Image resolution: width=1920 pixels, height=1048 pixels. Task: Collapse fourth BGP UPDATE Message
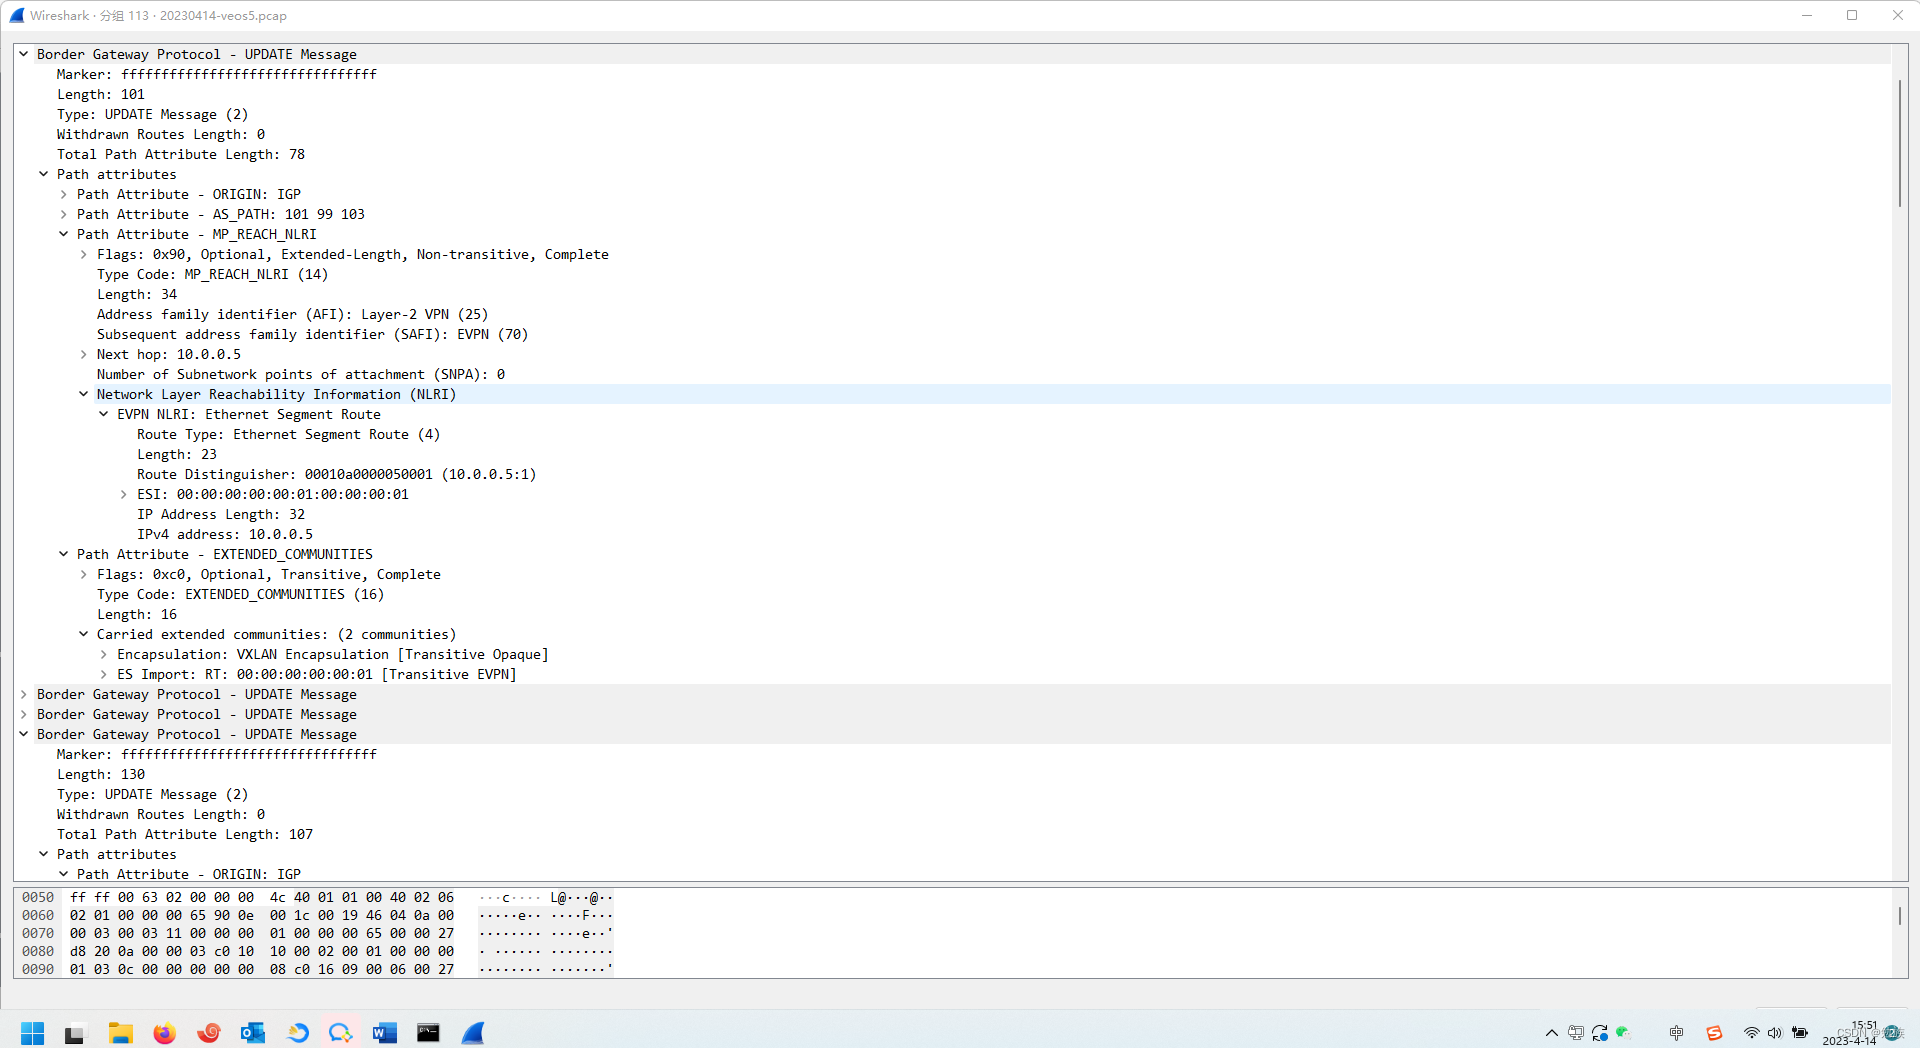point(24,734)
